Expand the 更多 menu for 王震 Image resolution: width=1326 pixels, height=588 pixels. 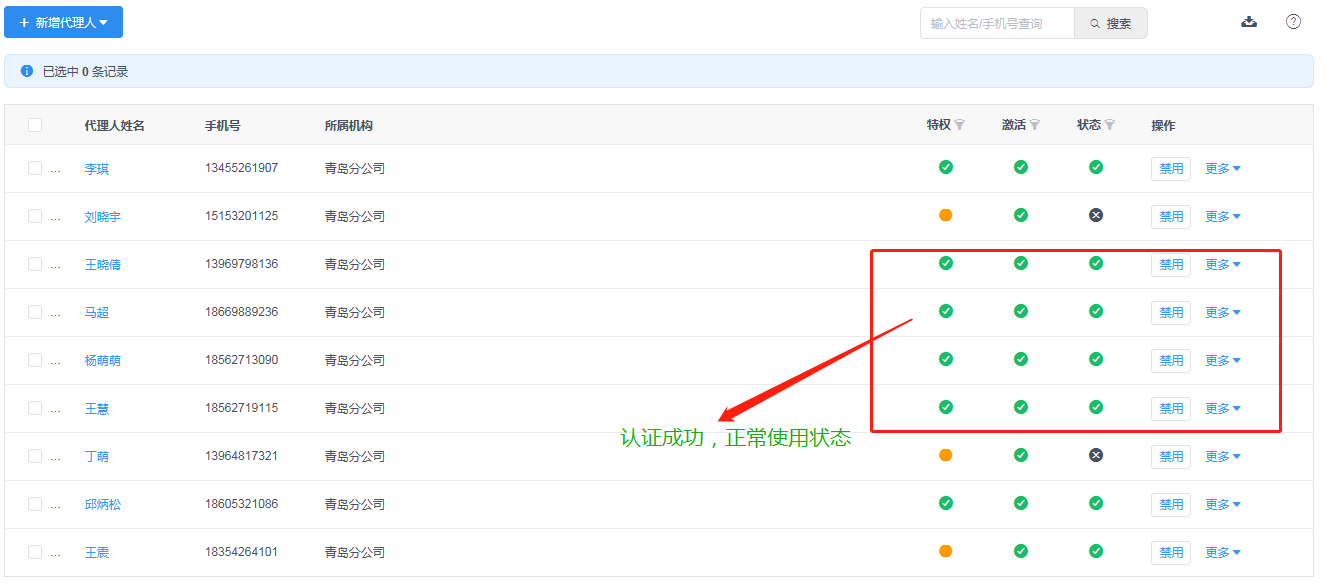(1222, 553)
